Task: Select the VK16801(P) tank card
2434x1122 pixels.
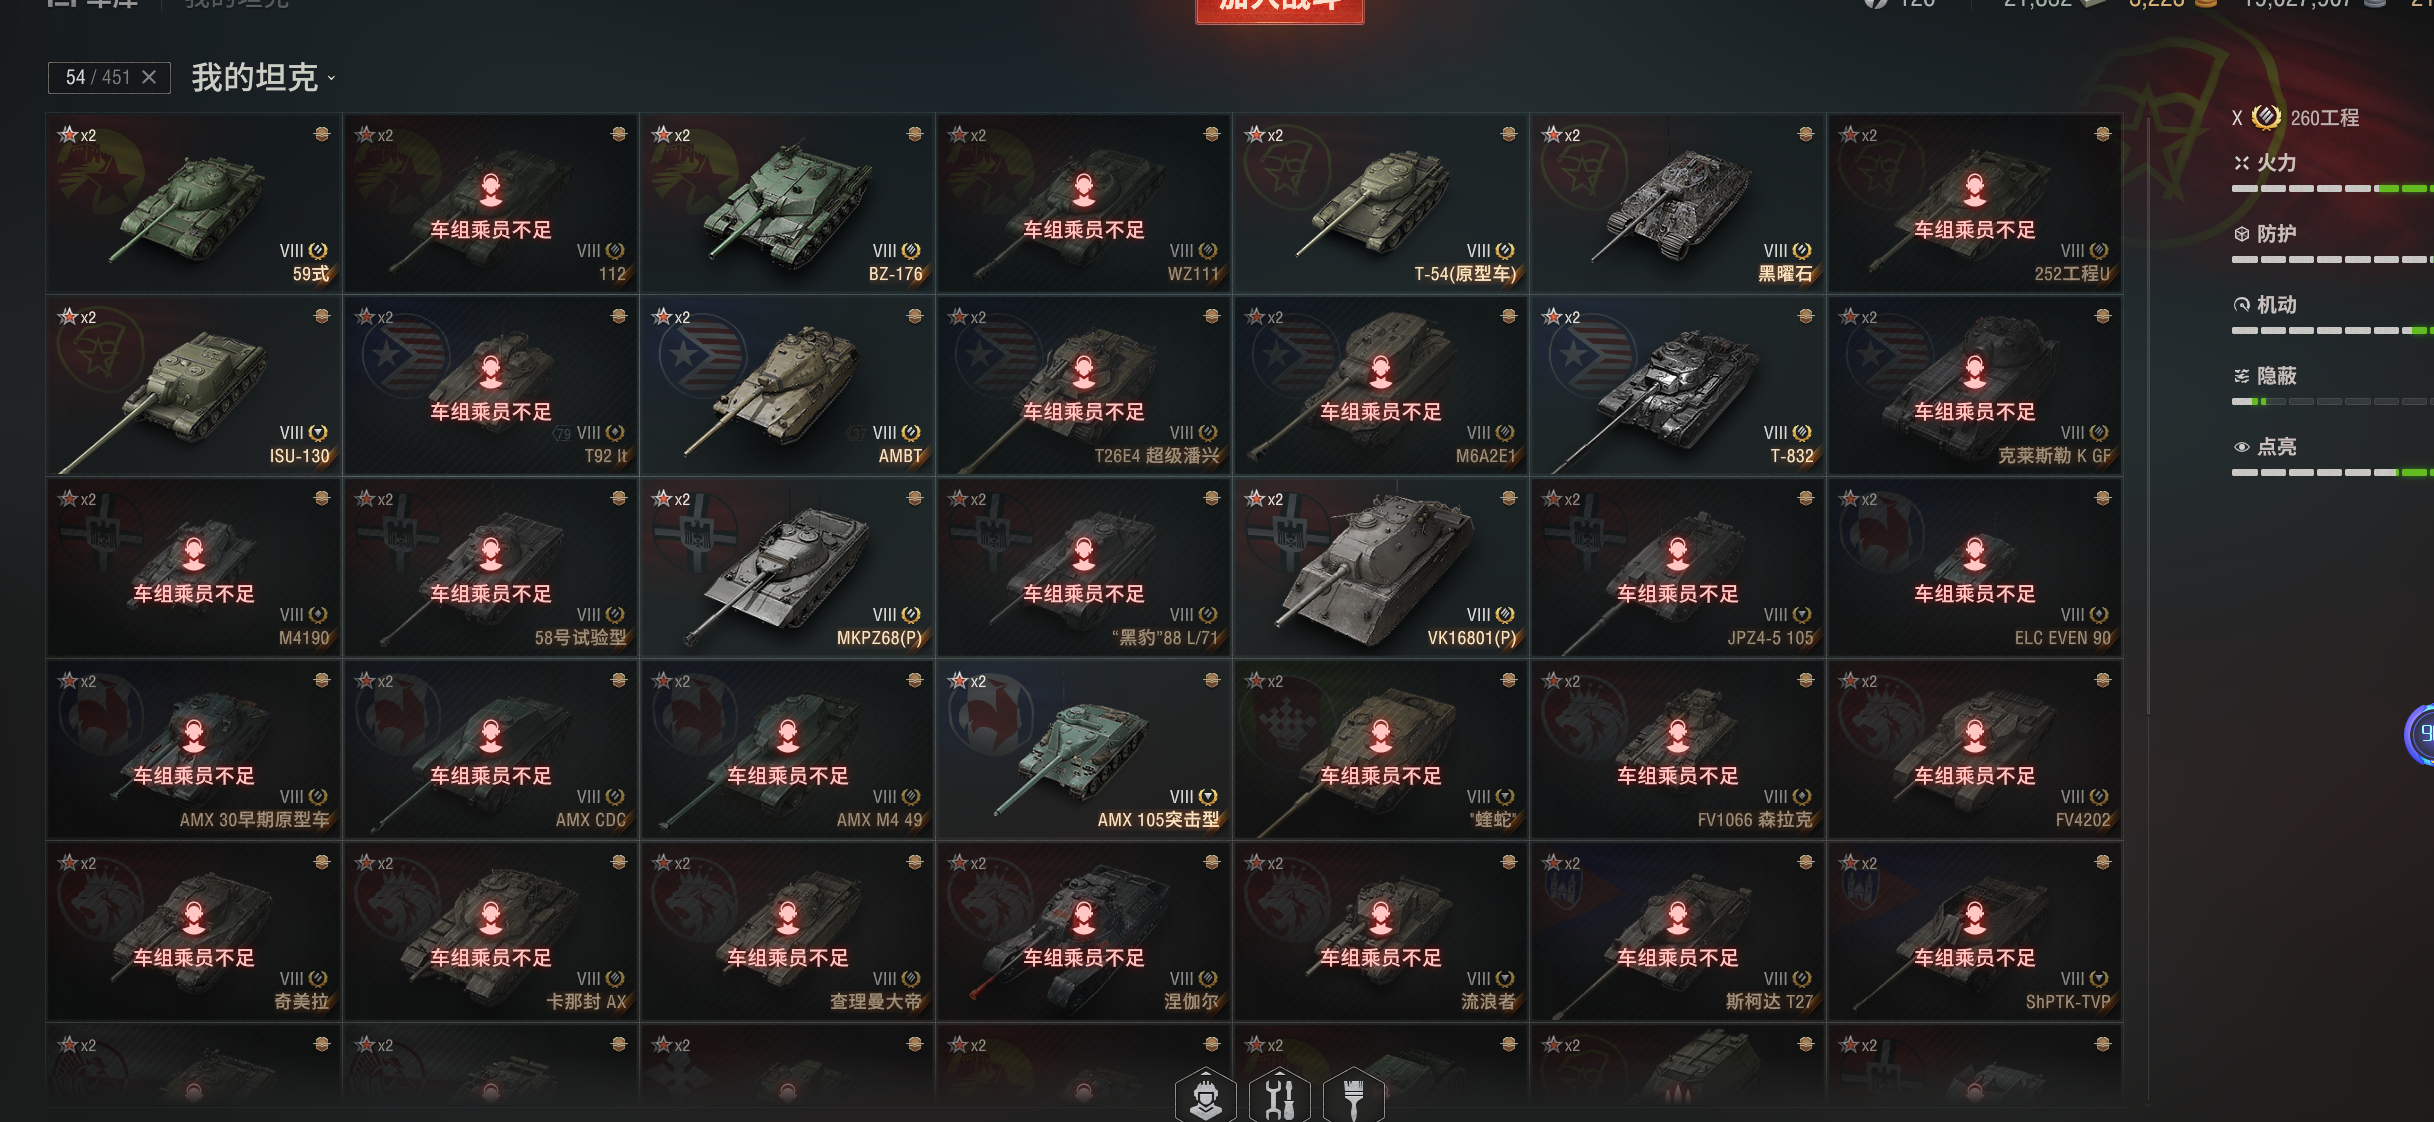Action: (1381, 567)
